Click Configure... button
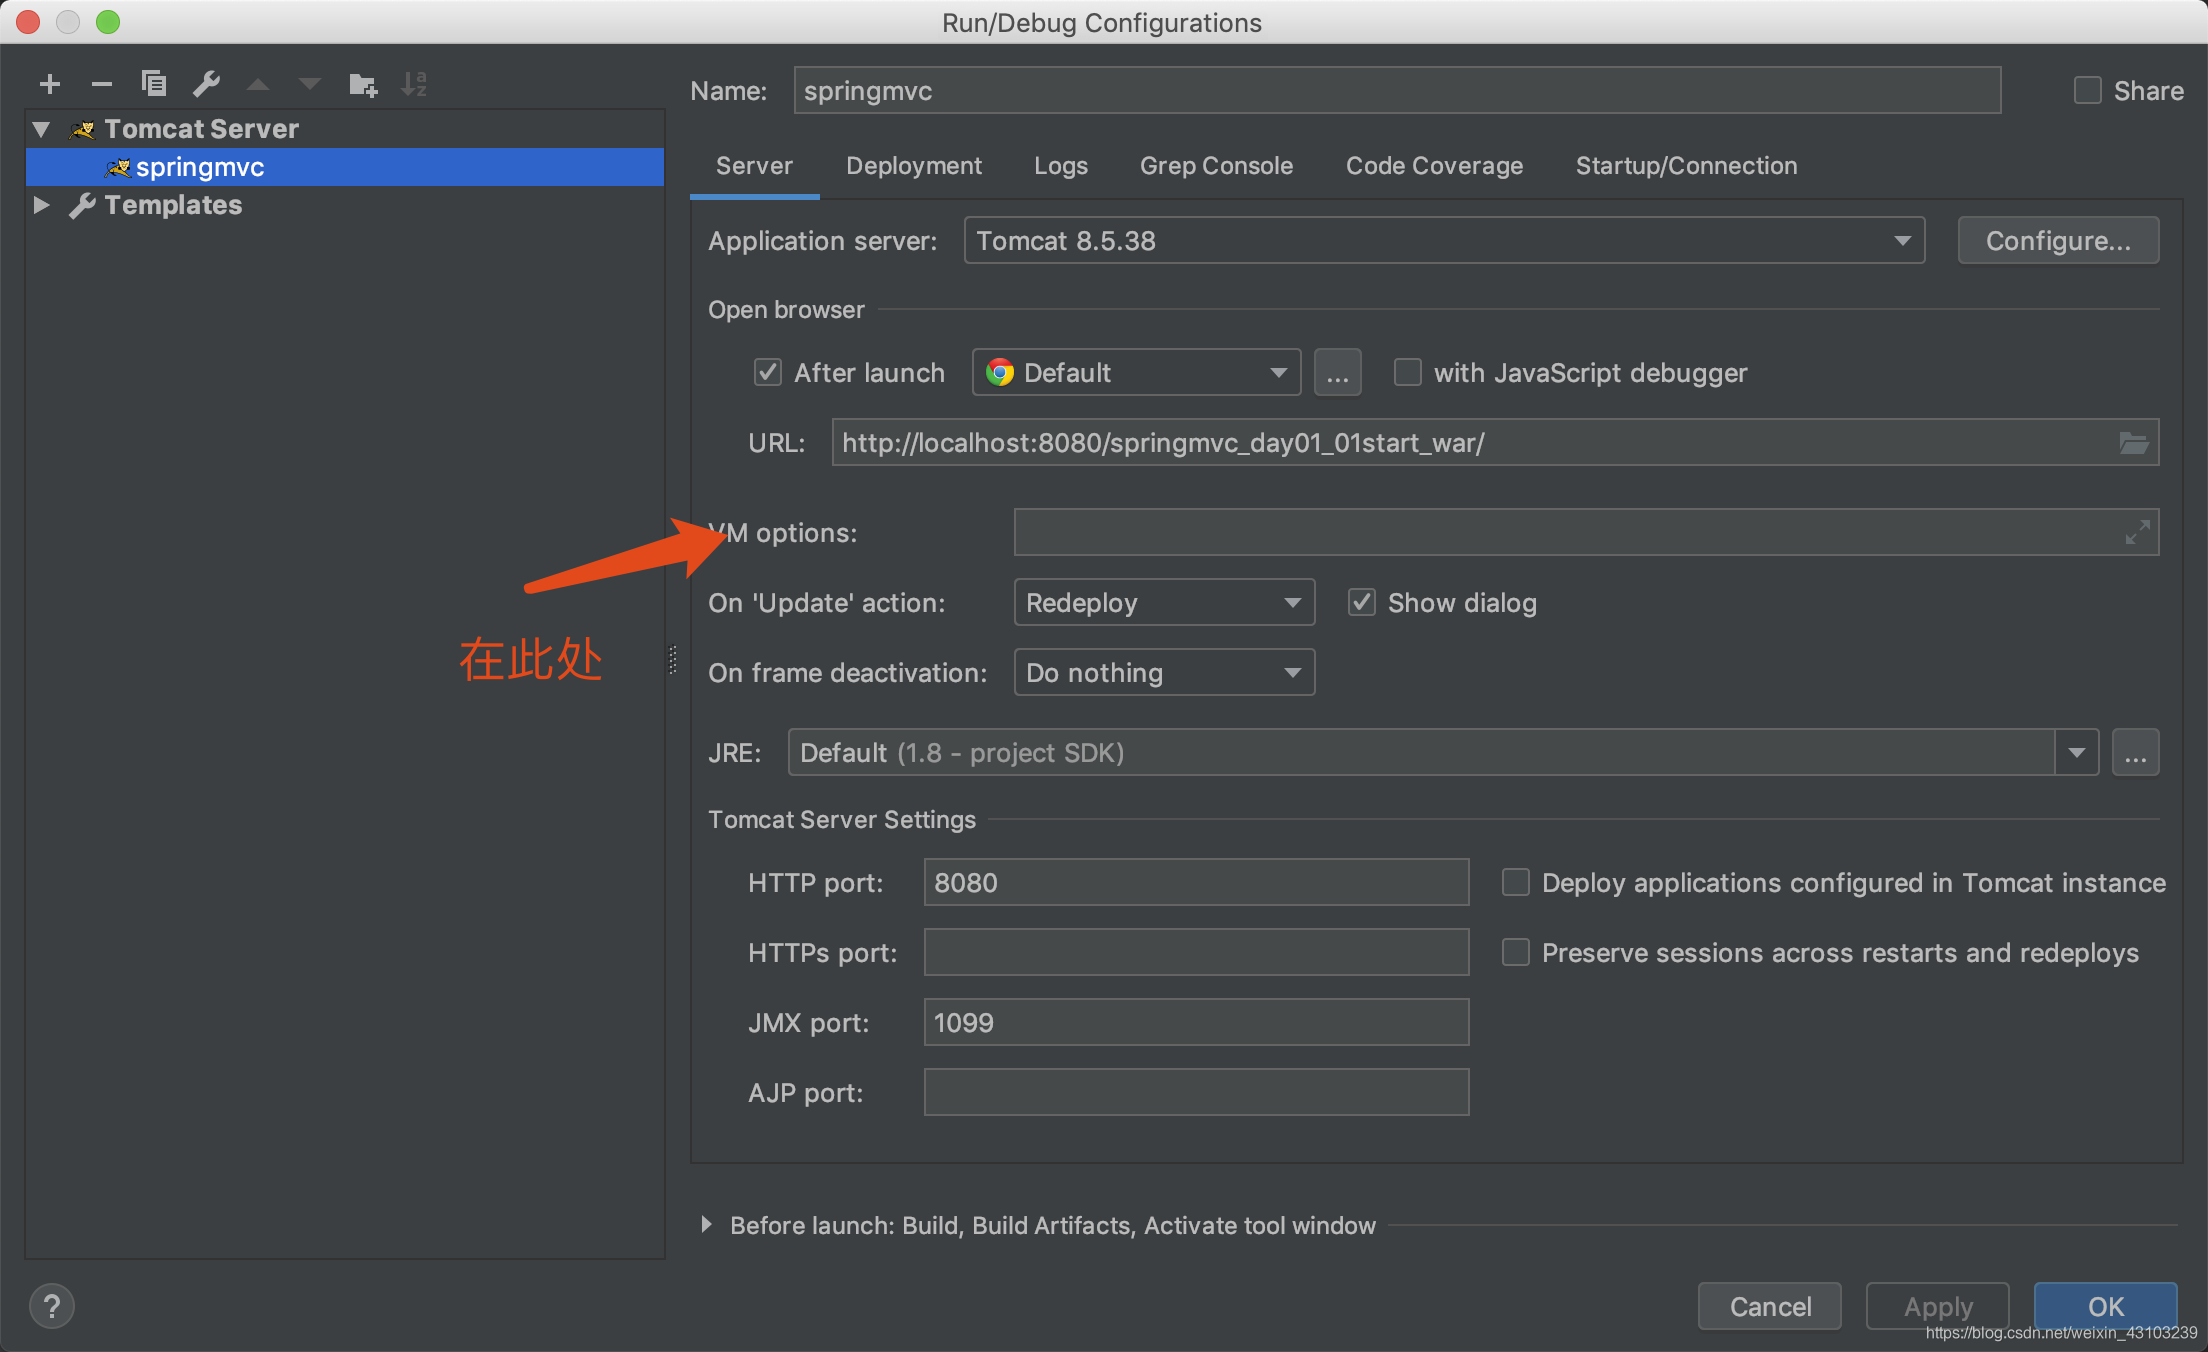 coord(2058,241)
